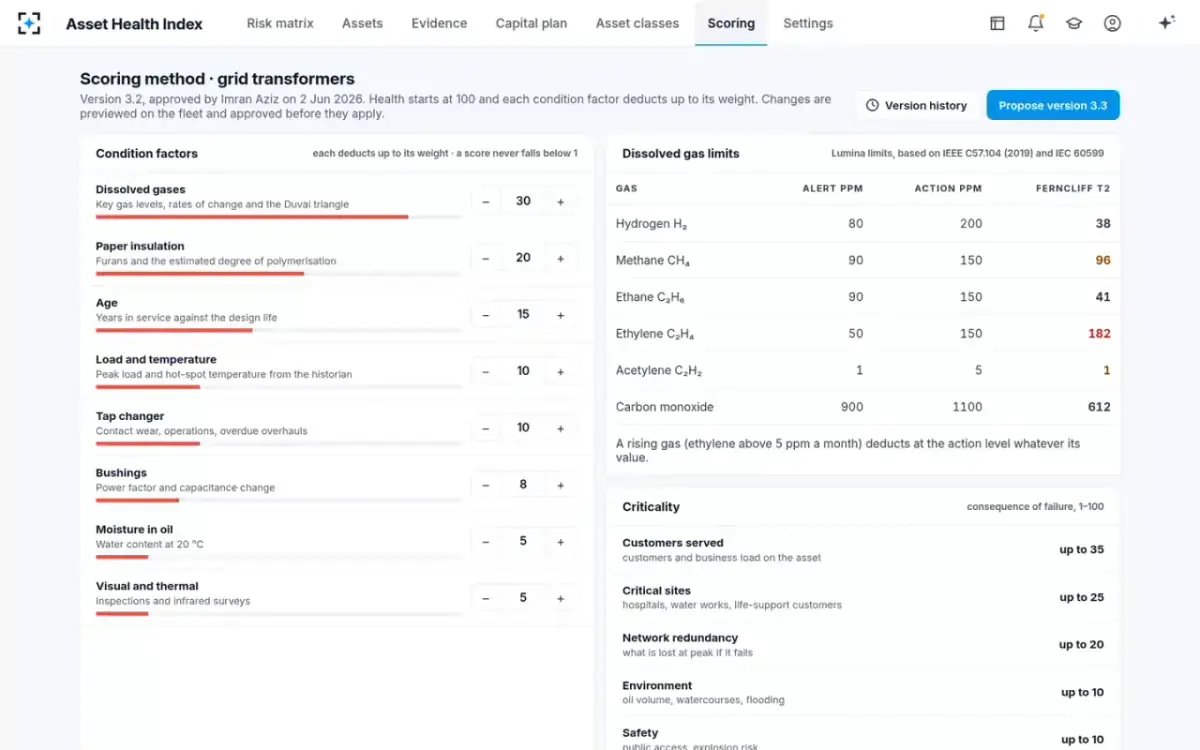
Task: Click the FERNCLIFF T2 column header
Action: pyautogui.click(x=1072, y=188)
